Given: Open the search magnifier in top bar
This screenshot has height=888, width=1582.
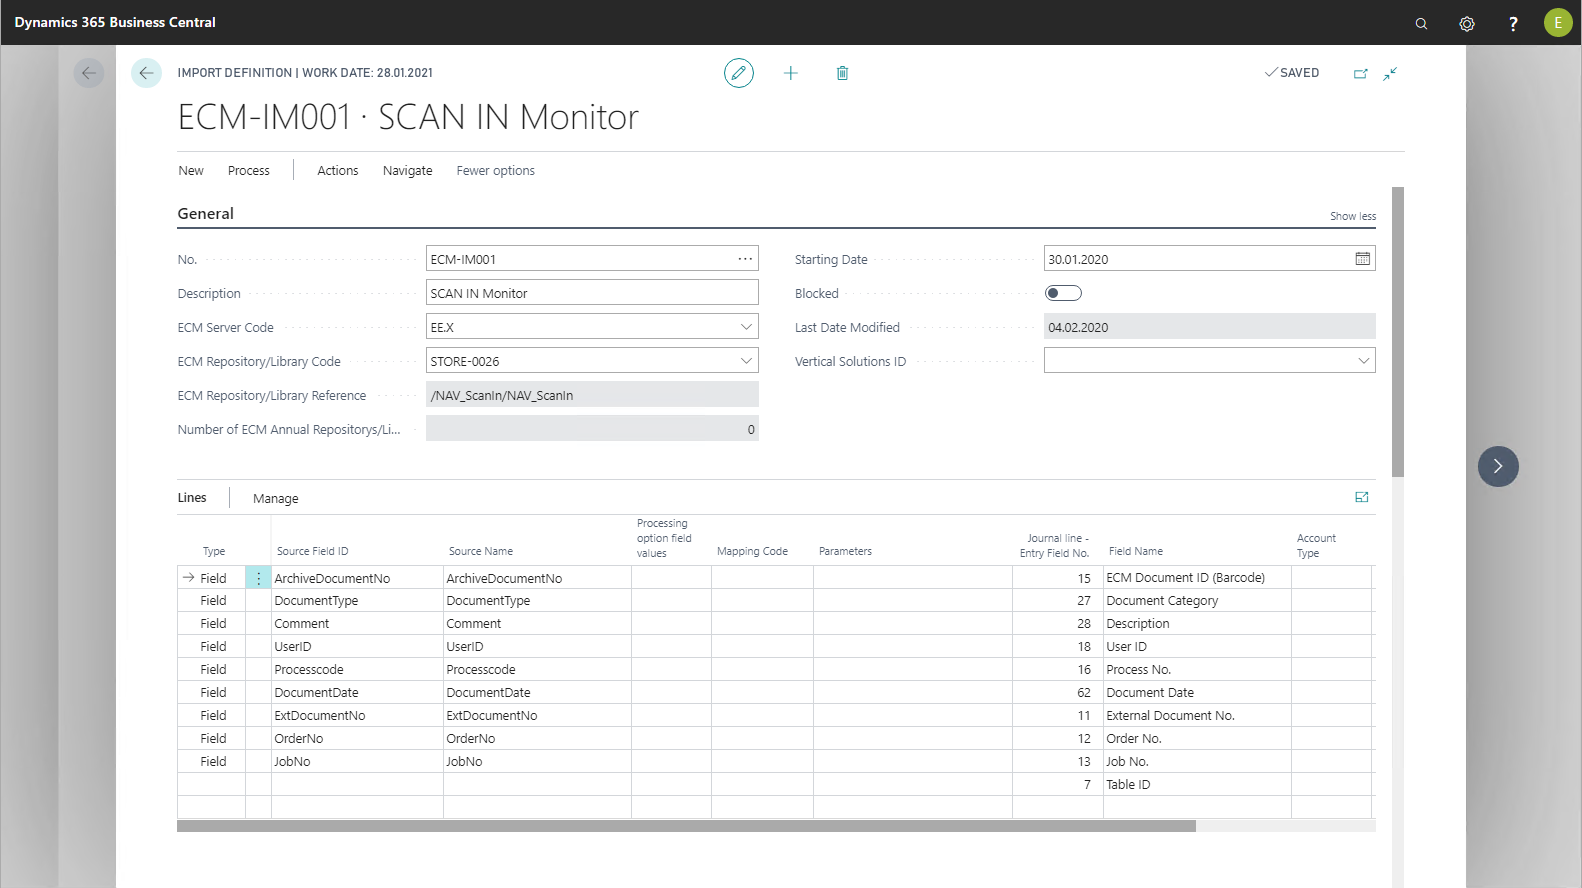Looking at the screenshot, I should pos(1421,23).
